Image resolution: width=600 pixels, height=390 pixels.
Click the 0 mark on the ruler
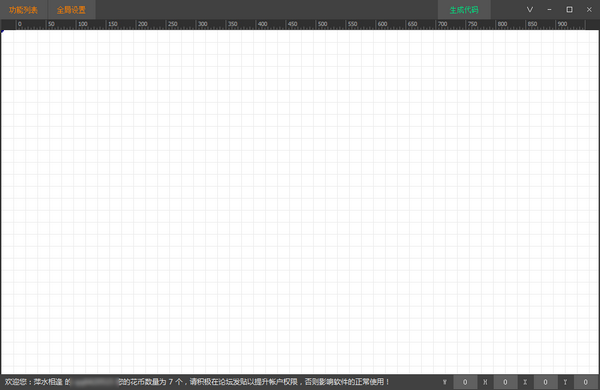(x=20, y=24)
